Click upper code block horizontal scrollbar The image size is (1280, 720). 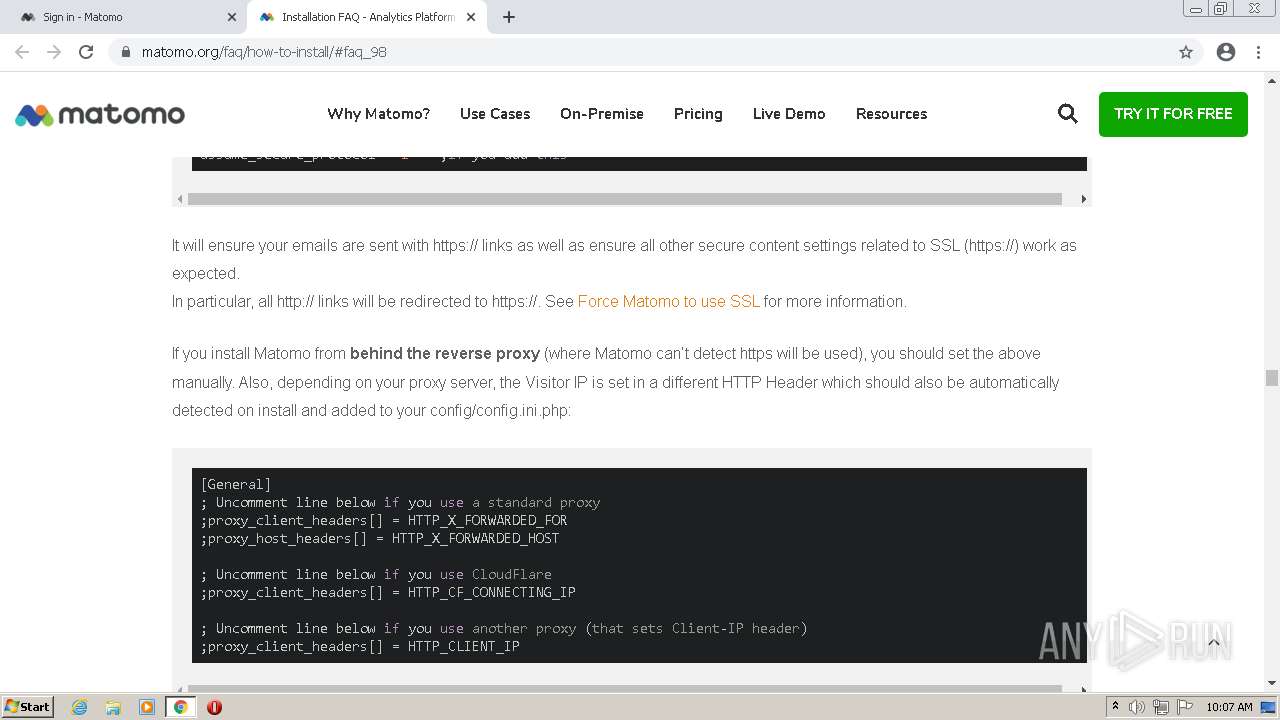coord(625,199)
